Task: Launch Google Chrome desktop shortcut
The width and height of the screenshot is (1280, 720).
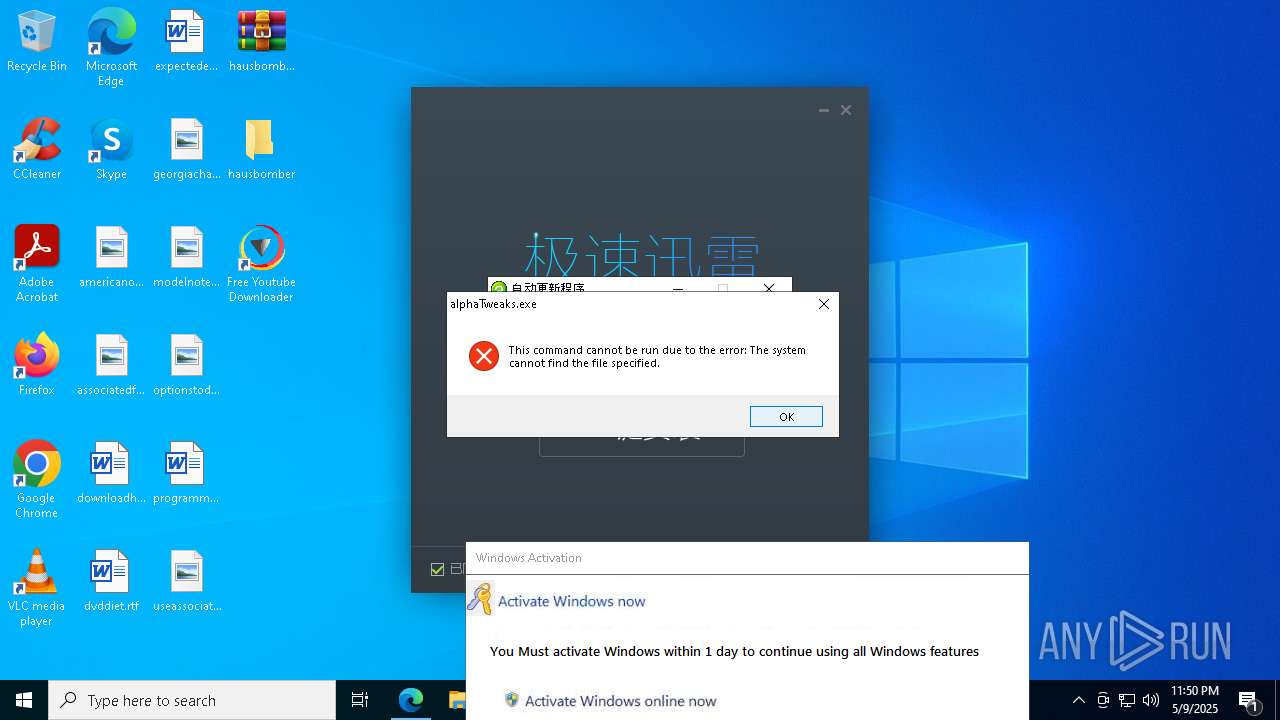Action: [37, 480]
